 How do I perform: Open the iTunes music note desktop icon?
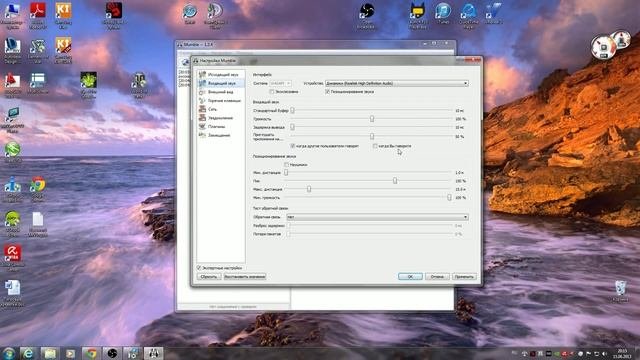tap(443, 13)
